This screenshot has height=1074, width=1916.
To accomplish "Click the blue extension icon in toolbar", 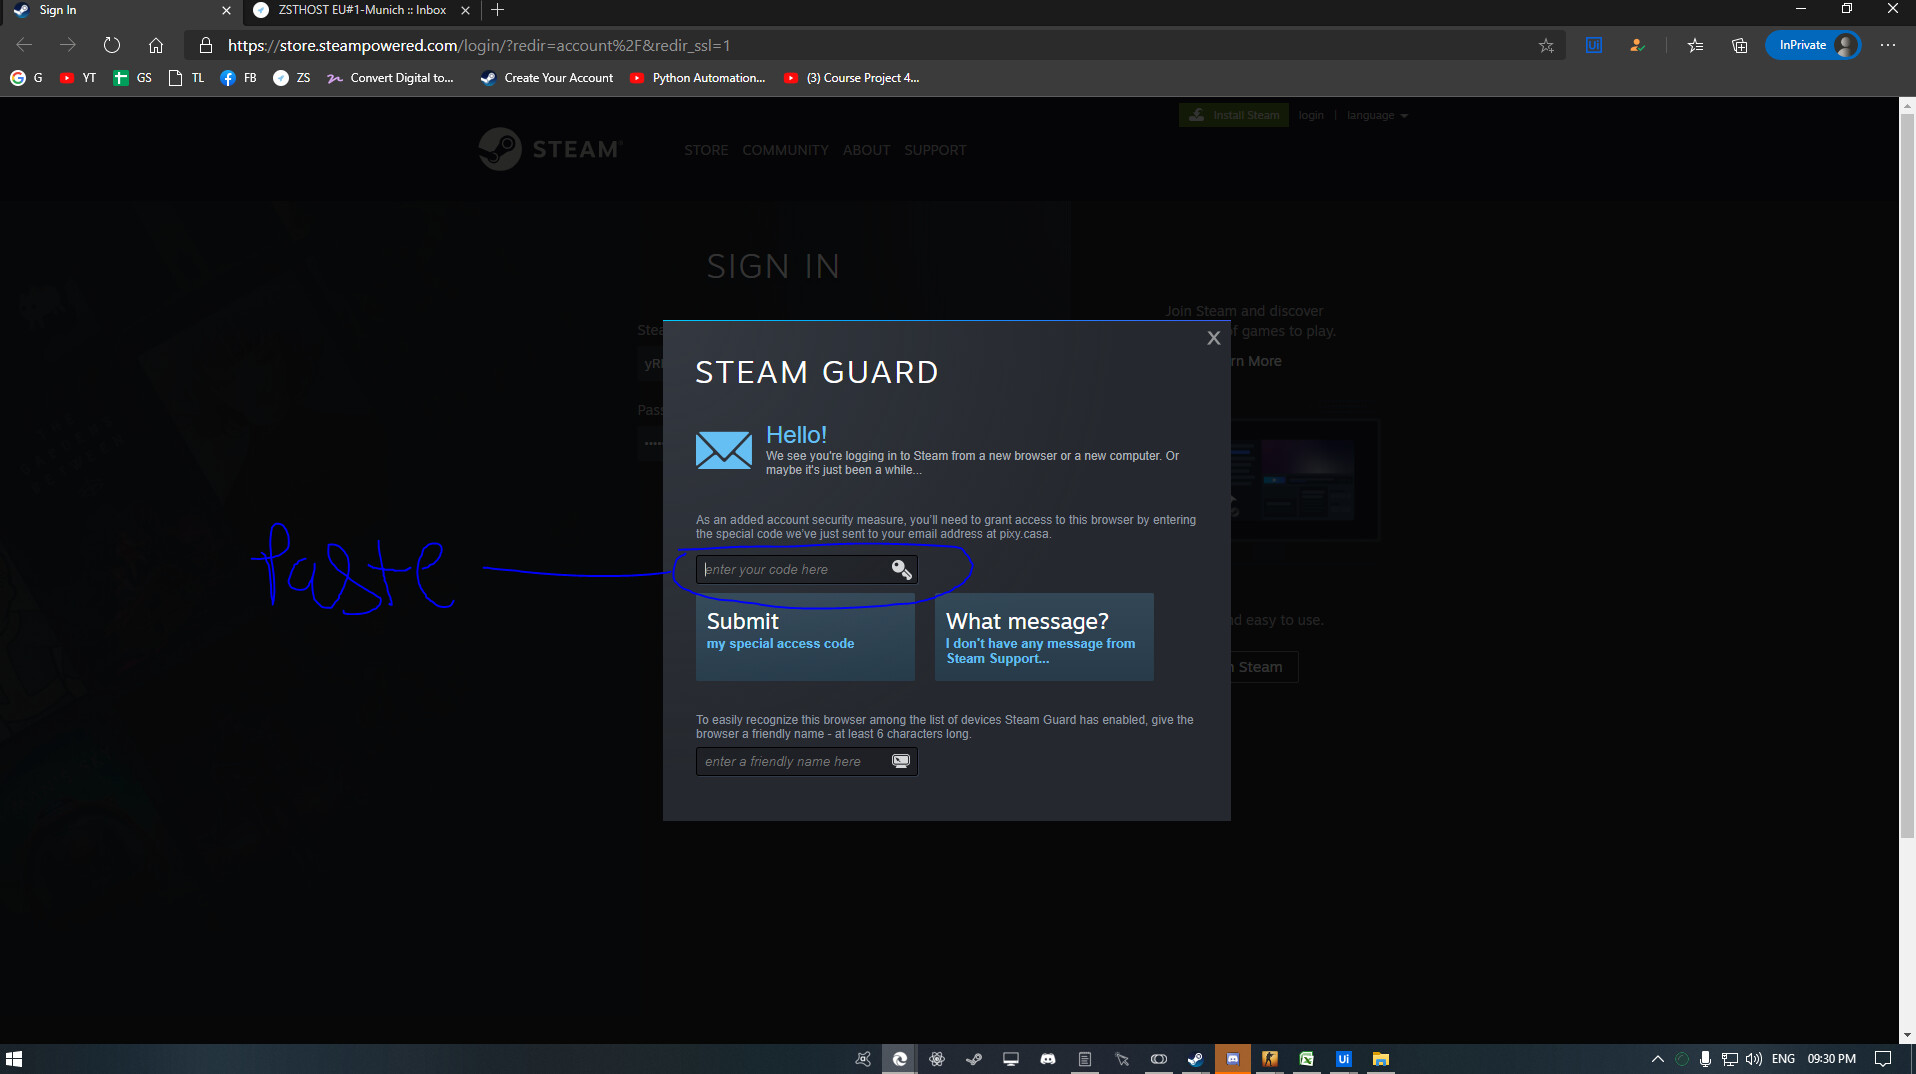I will [1594, 45].
